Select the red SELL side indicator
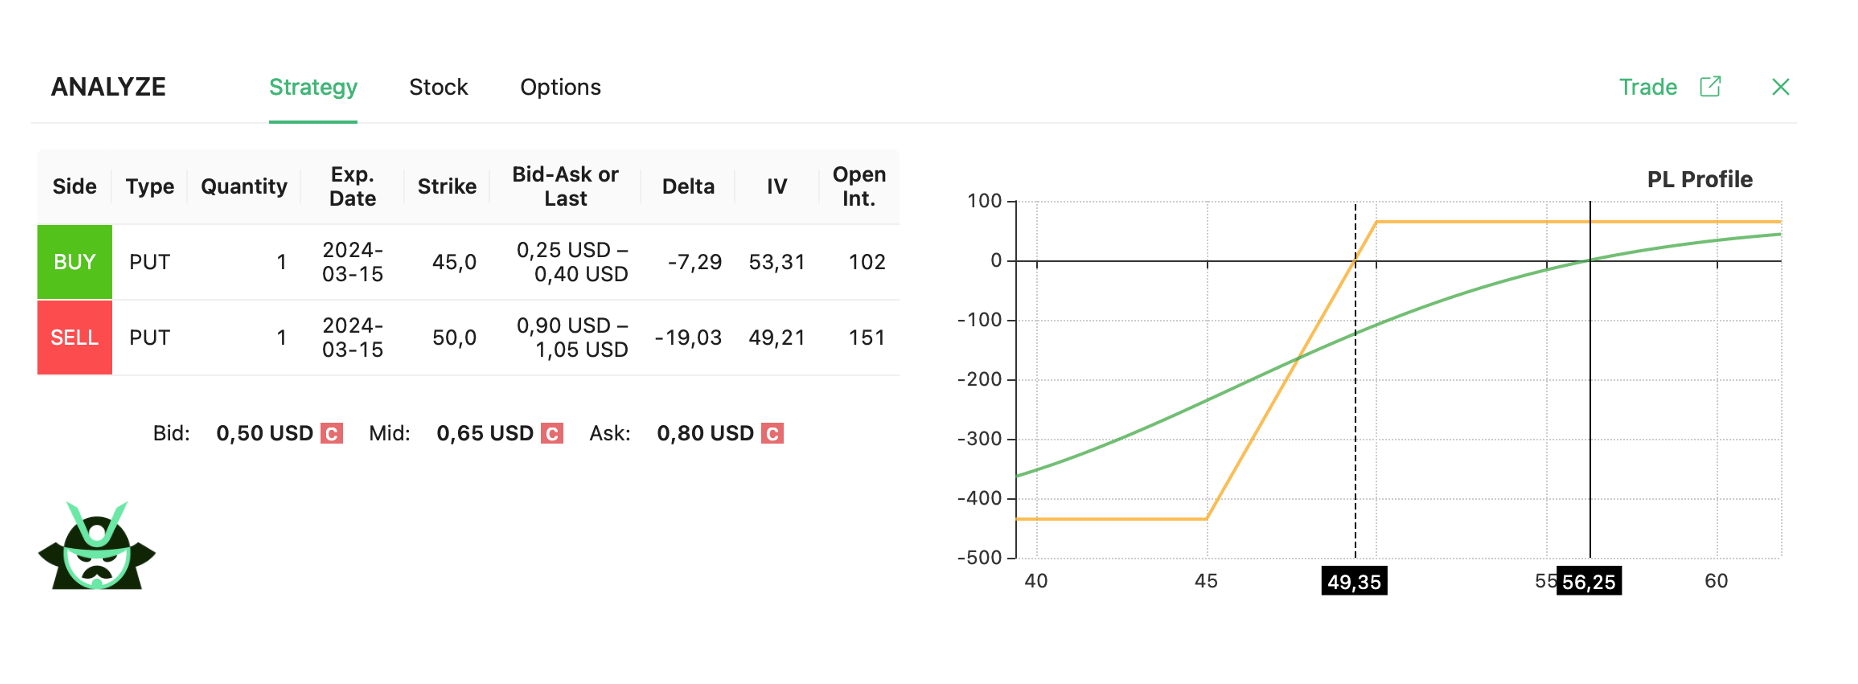This screenshot has width=1858, height=684. pos(74,337)
